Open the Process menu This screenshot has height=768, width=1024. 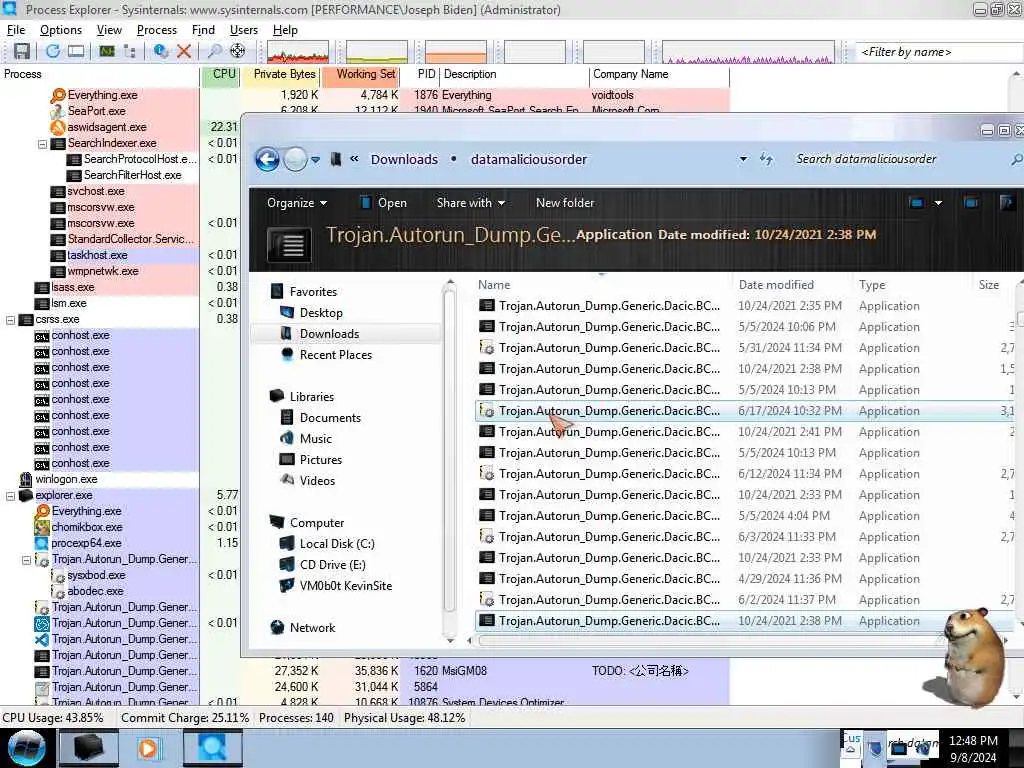[x=157, y=30]
